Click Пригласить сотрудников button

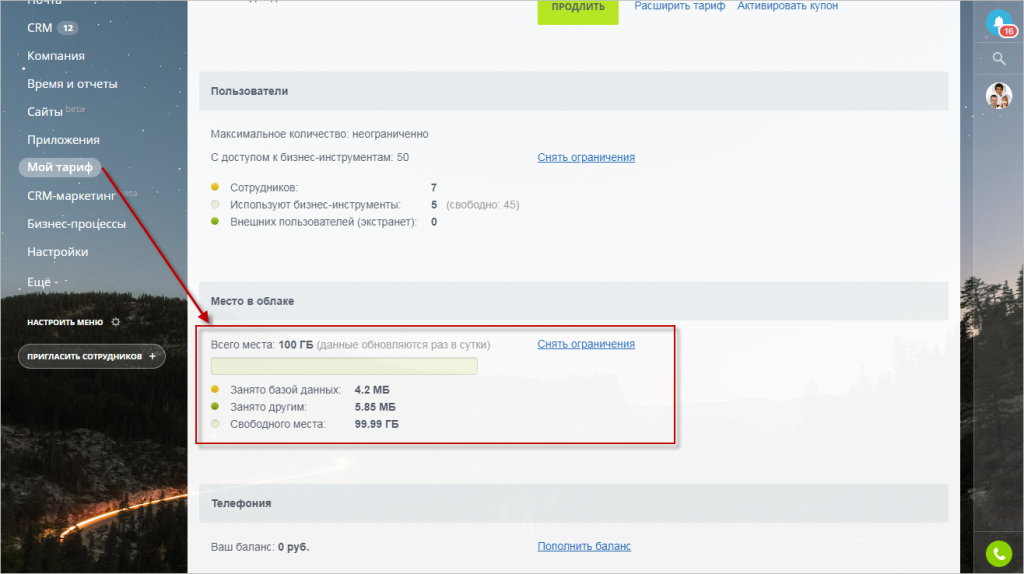91,357
